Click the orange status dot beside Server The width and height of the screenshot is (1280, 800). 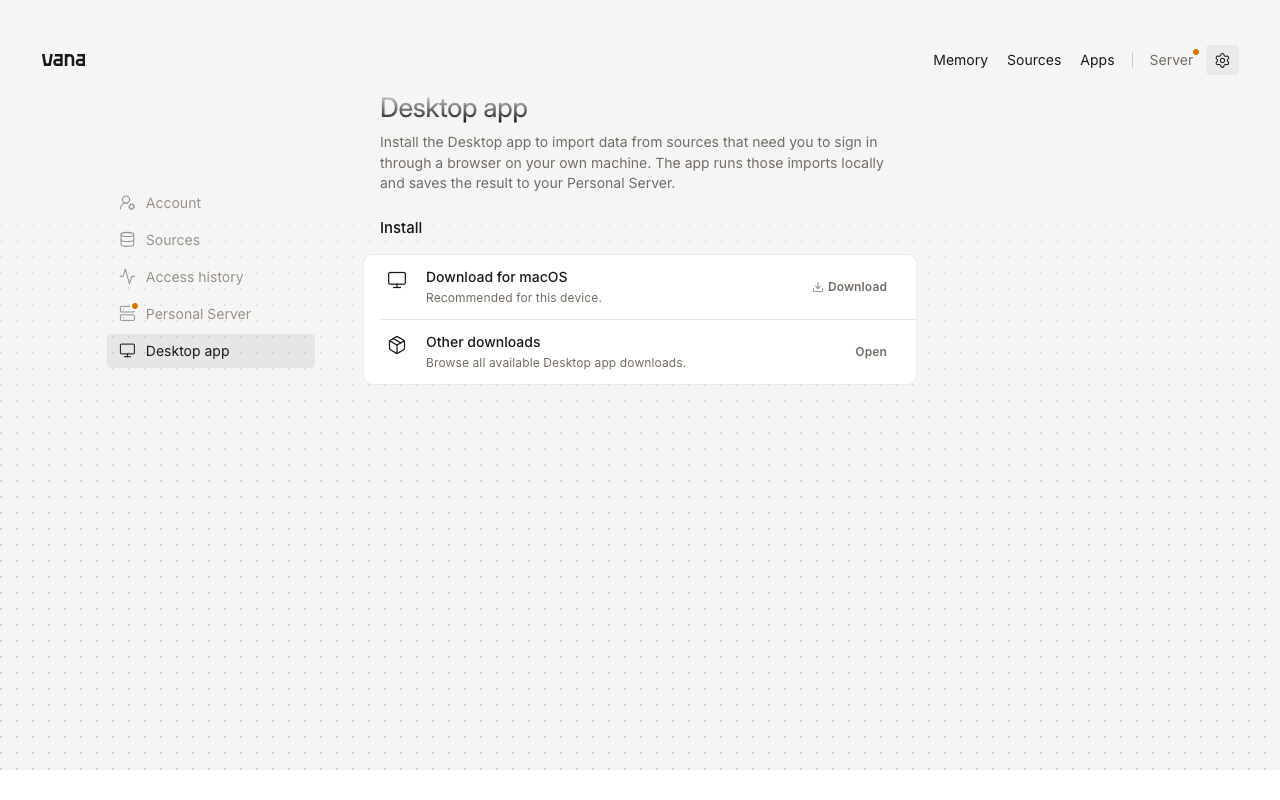coord(1196,52)
